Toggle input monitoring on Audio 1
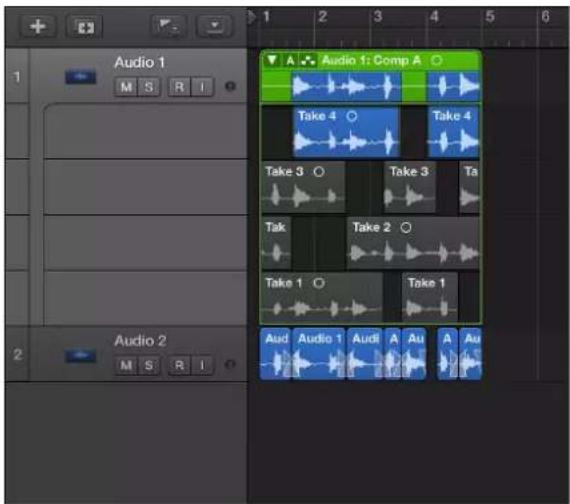 pos(202,87)
